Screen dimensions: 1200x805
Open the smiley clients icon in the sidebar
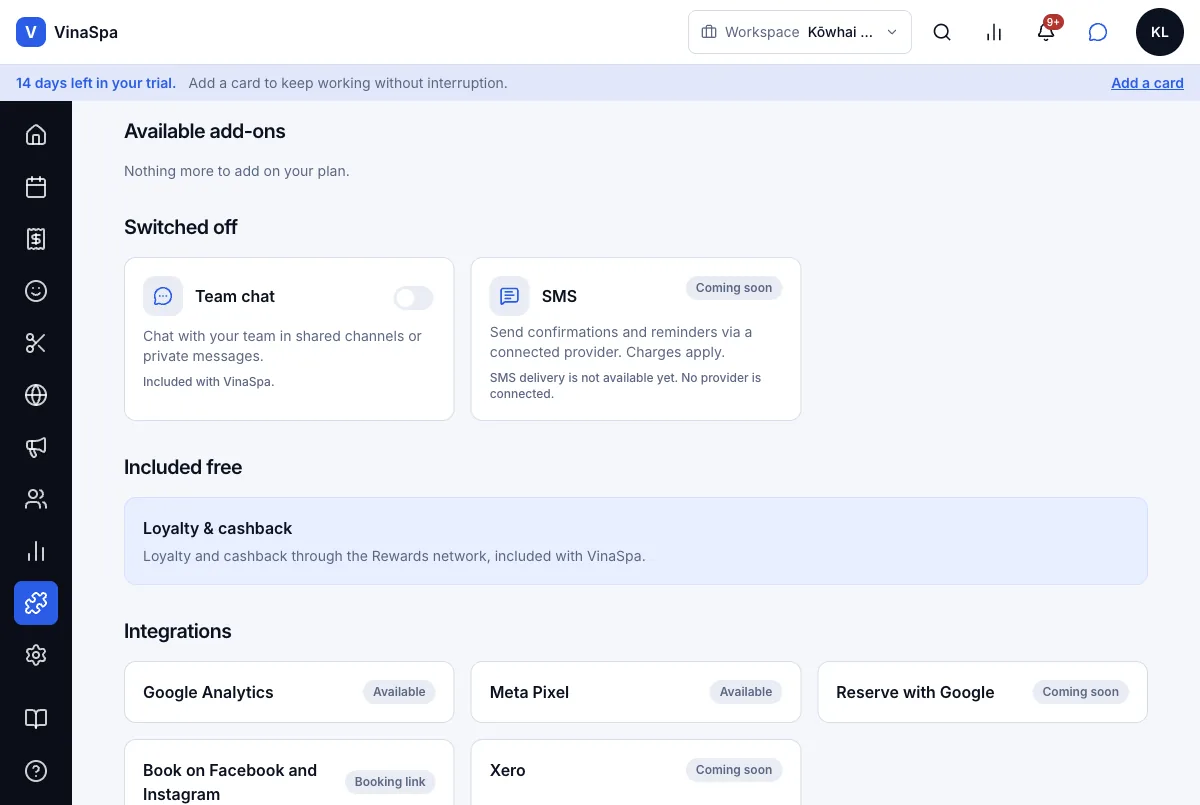coord(36,291)
